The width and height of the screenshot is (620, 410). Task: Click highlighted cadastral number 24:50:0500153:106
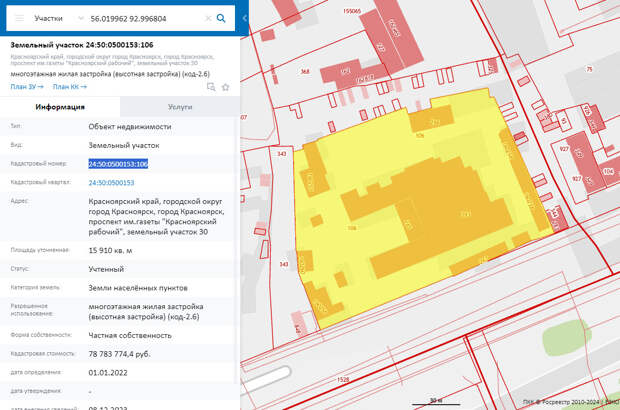point(118,164)
